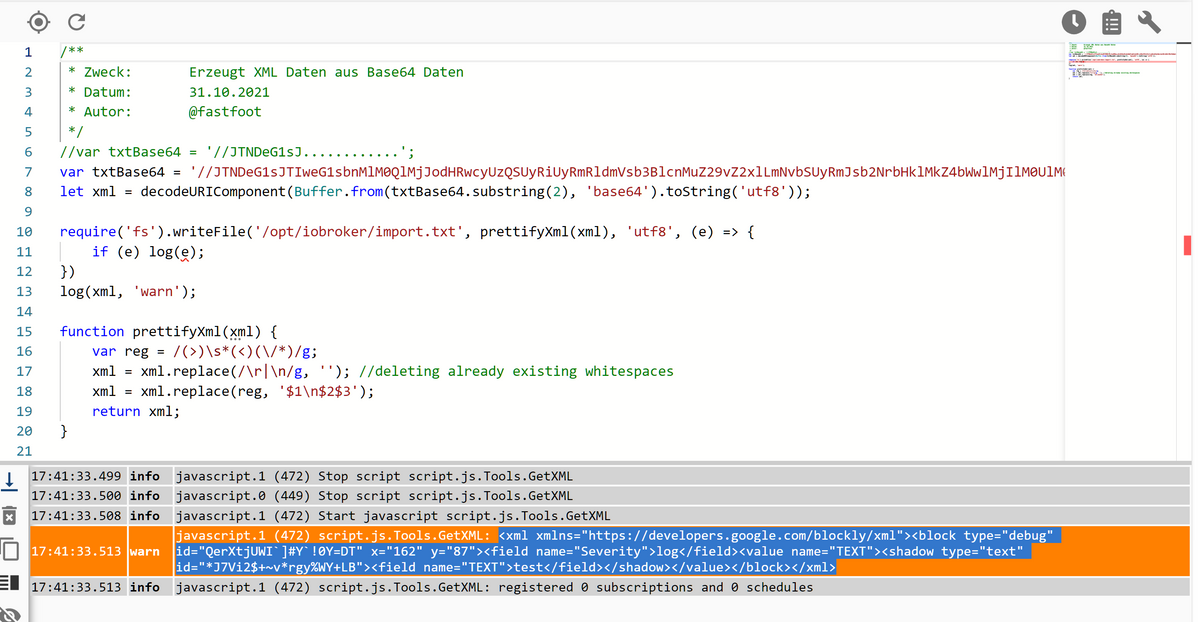Click the long Base64 string on line 7
This screenshot has width=1200, height=622.
point(627,172)
